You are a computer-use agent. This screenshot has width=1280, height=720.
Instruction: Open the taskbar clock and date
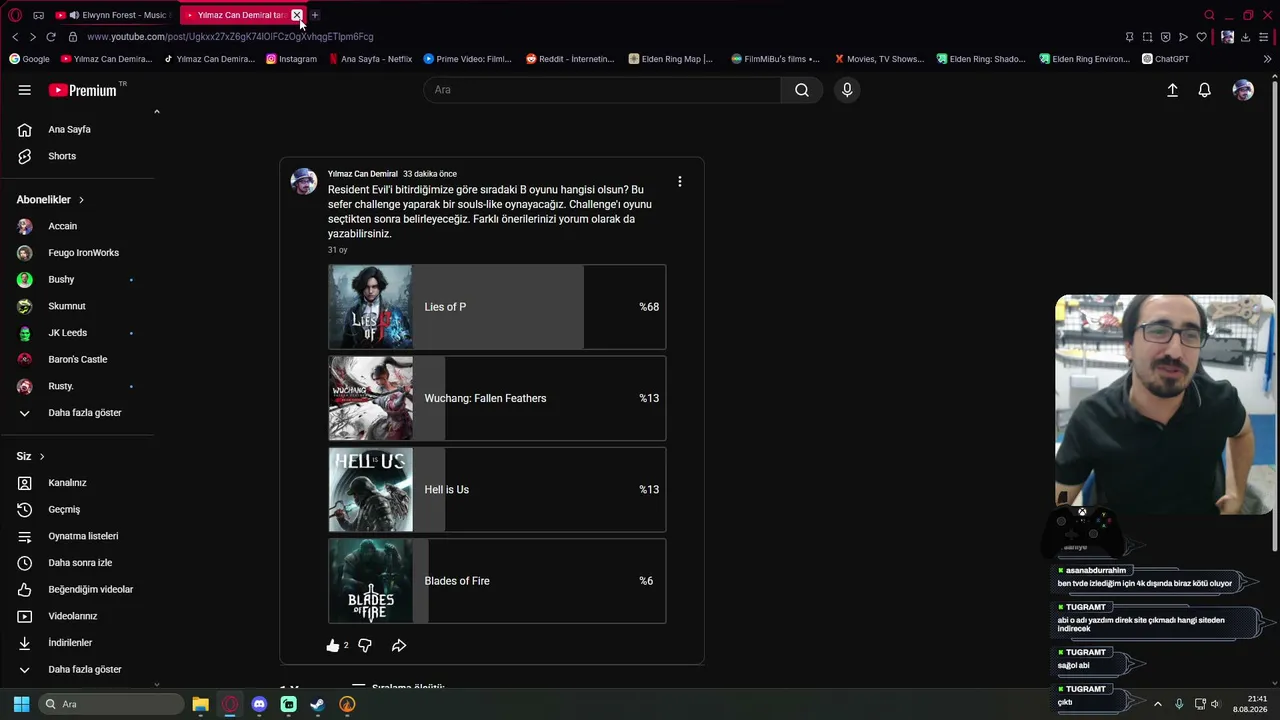coord(1251,704)
